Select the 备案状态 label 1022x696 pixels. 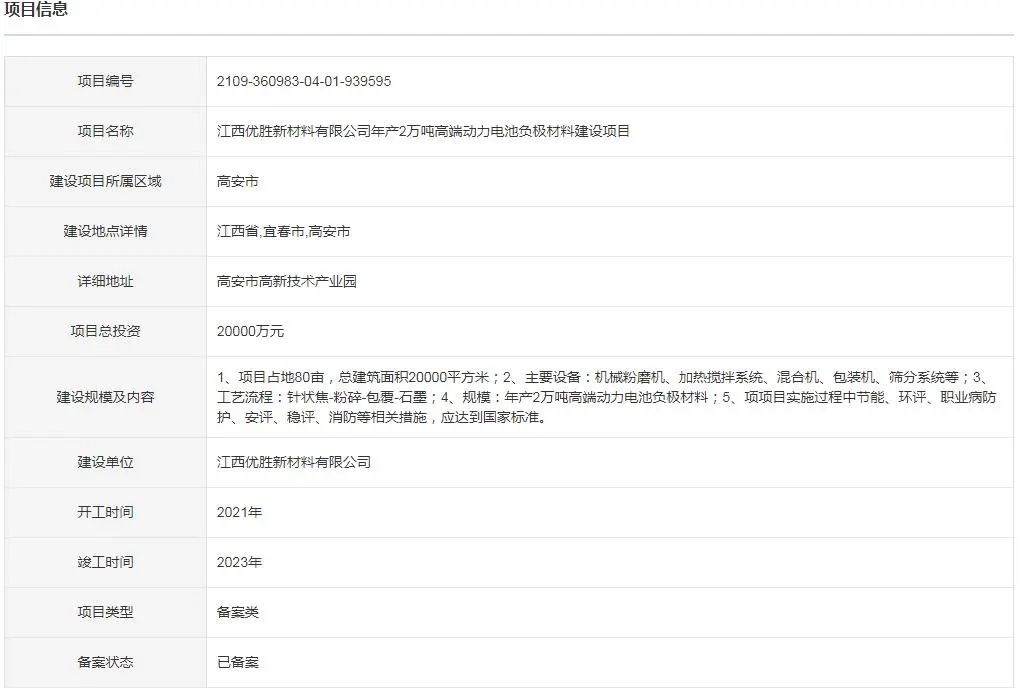[105, 662]
